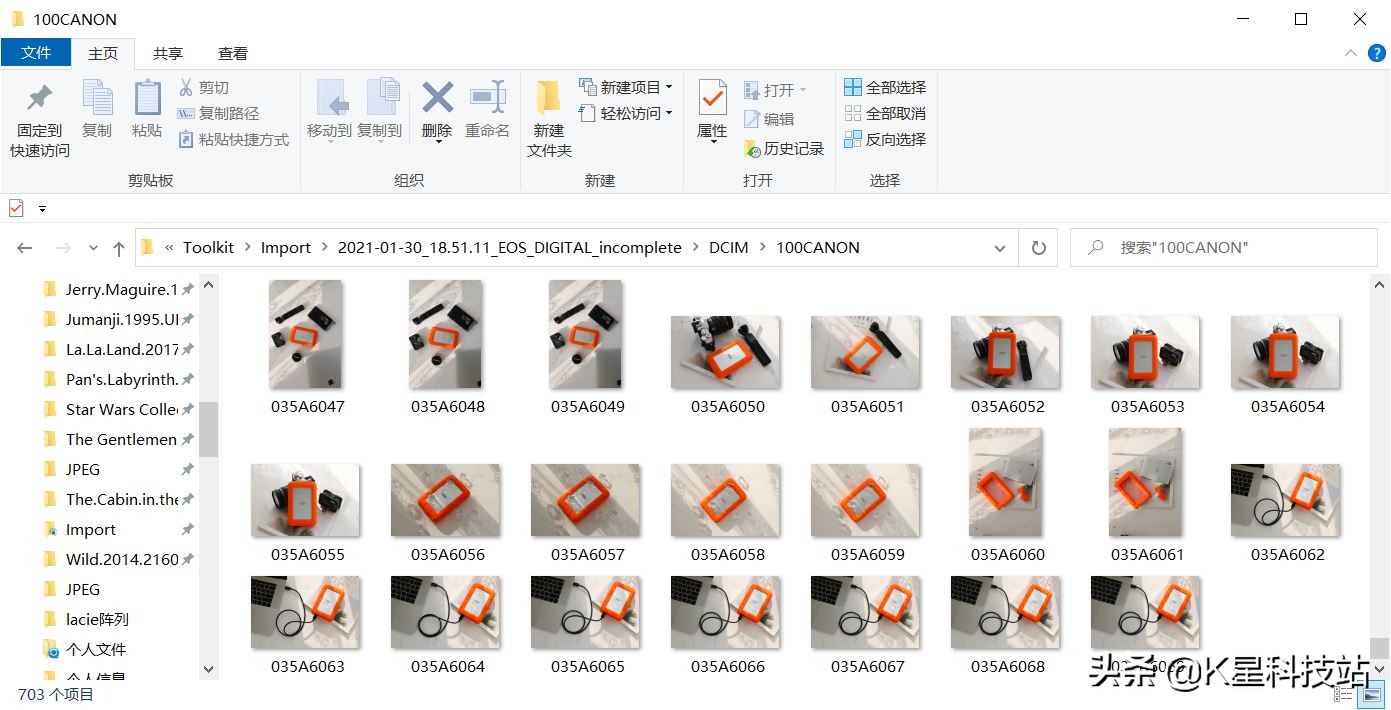This screenshot has width=1391, height=710.
Task: Open 属性 to view folder properties
Action: click(x=711, y=112)
